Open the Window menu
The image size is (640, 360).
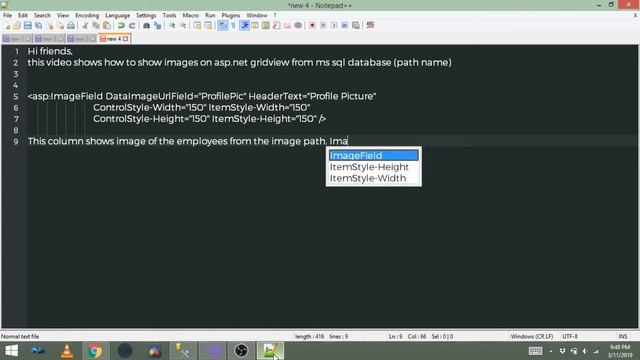257,16
